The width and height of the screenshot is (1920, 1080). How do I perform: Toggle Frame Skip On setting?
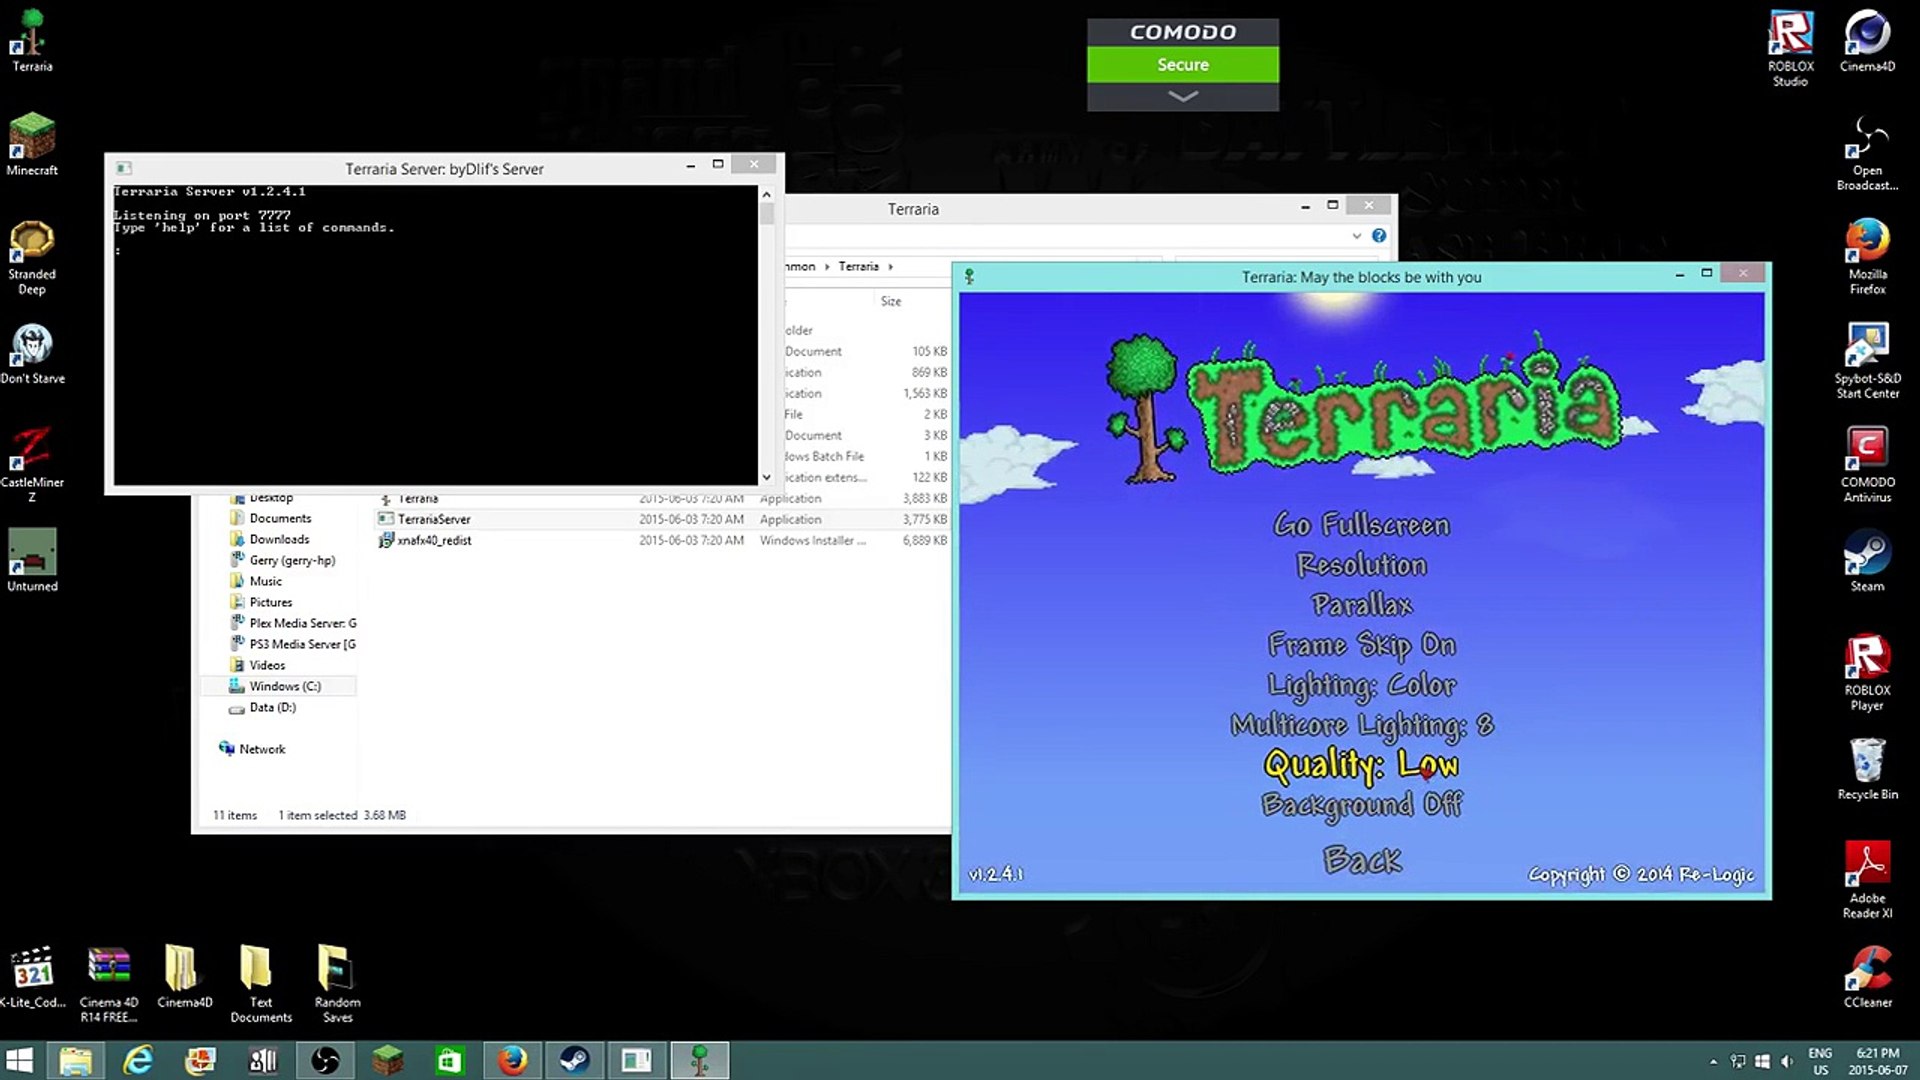click(1361, 645)
